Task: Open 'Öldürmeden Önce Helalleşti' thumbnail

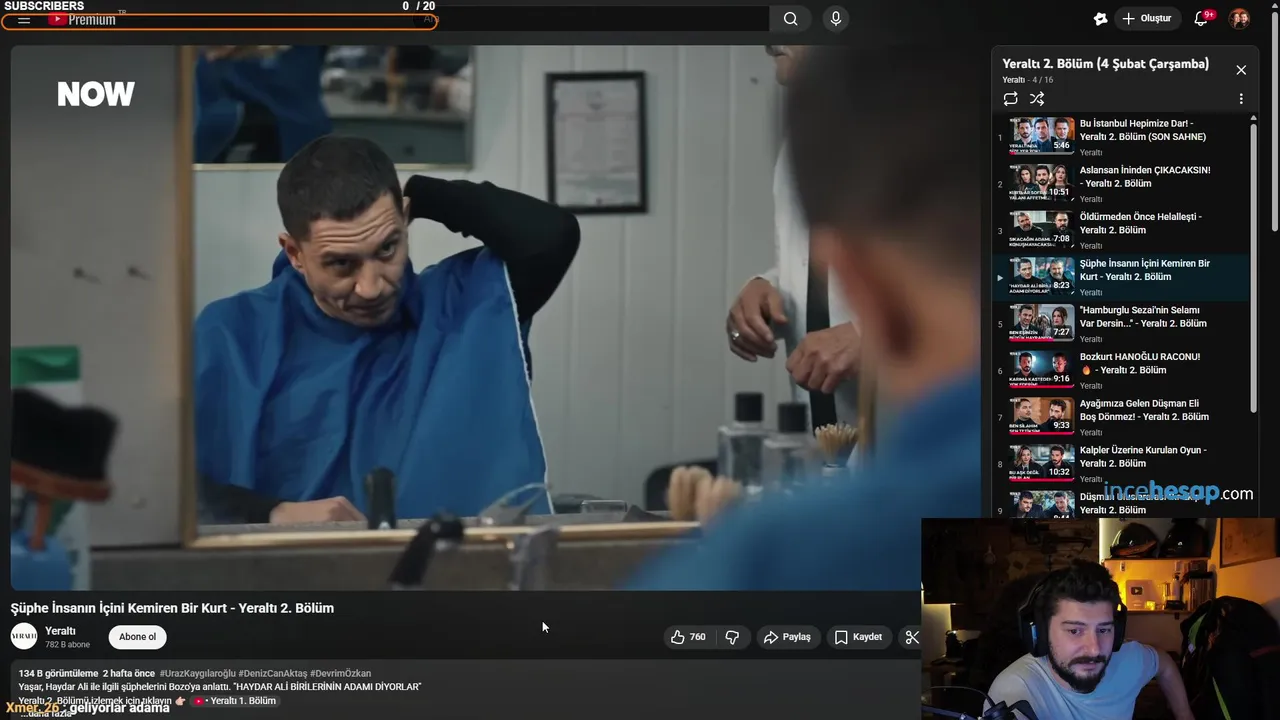Action: click(x=1042, y=228)
